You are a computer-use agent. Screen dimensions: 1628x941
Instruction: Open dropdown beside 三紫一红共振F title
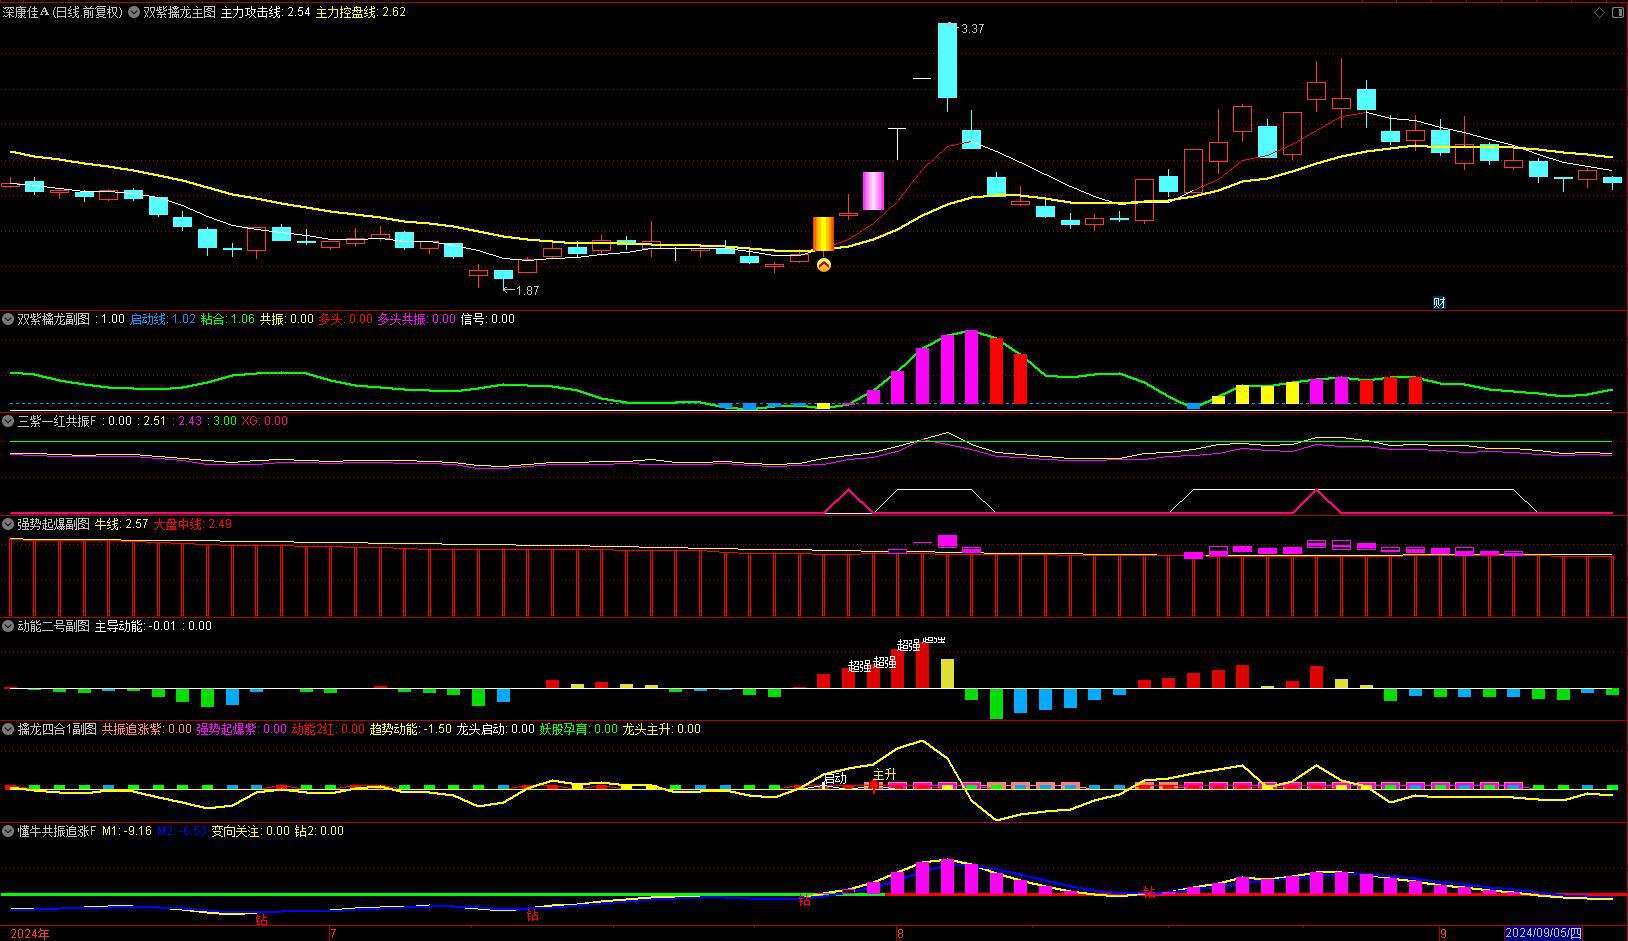tap(9, 421)
